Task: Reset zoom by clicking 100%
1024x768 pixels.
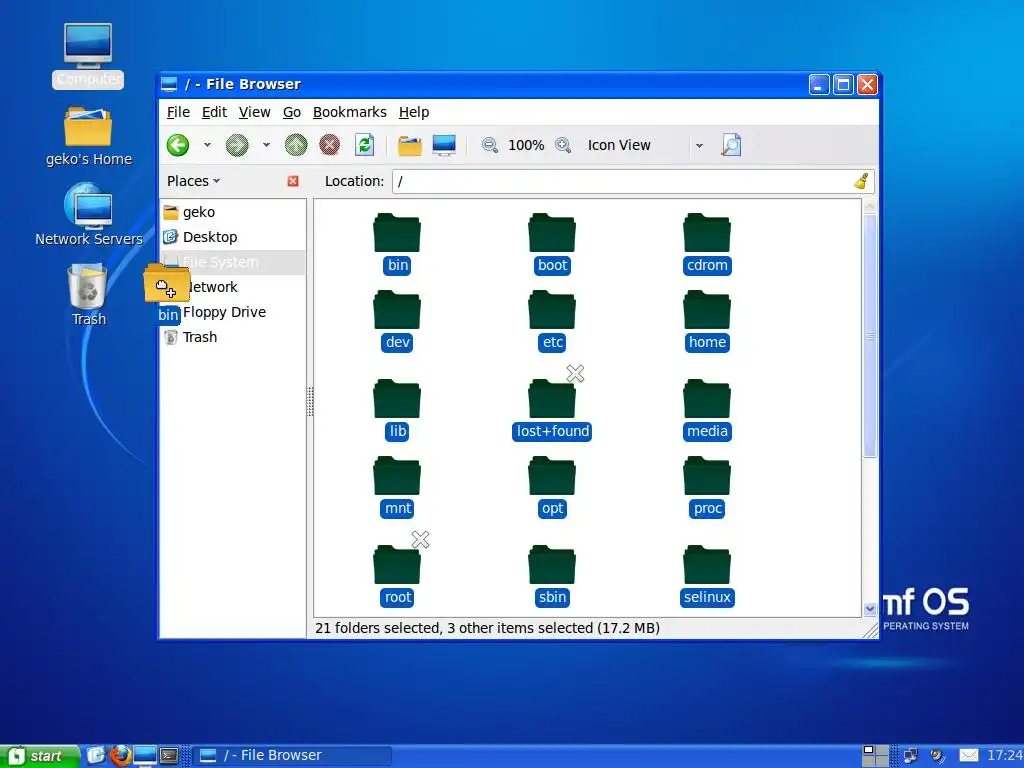Action: pyautogui.click(x=526, y=145)
